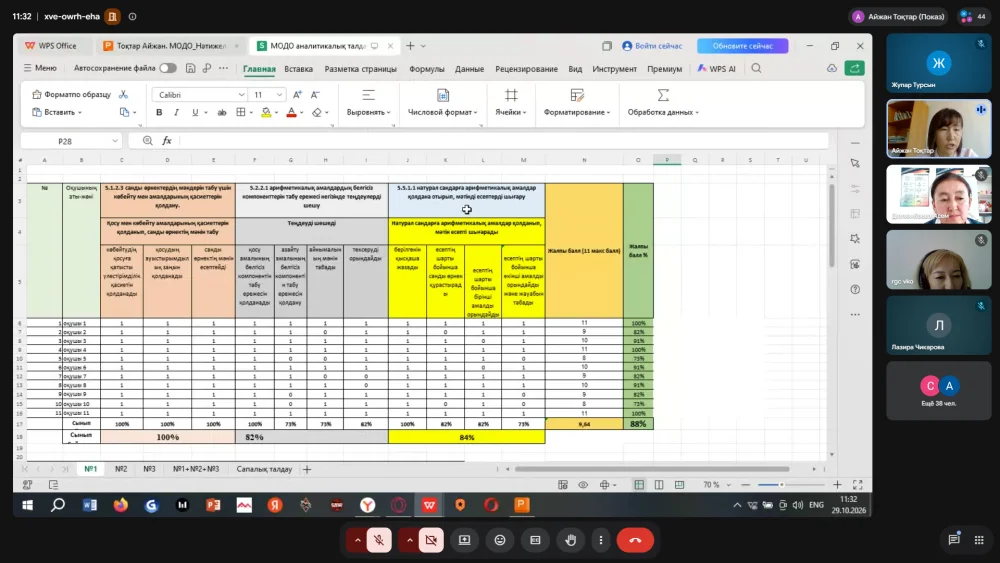Toggle the Meet camera button
Image resolution: width=1000 pixels, height=563 pixels.
tap(431, 540)
